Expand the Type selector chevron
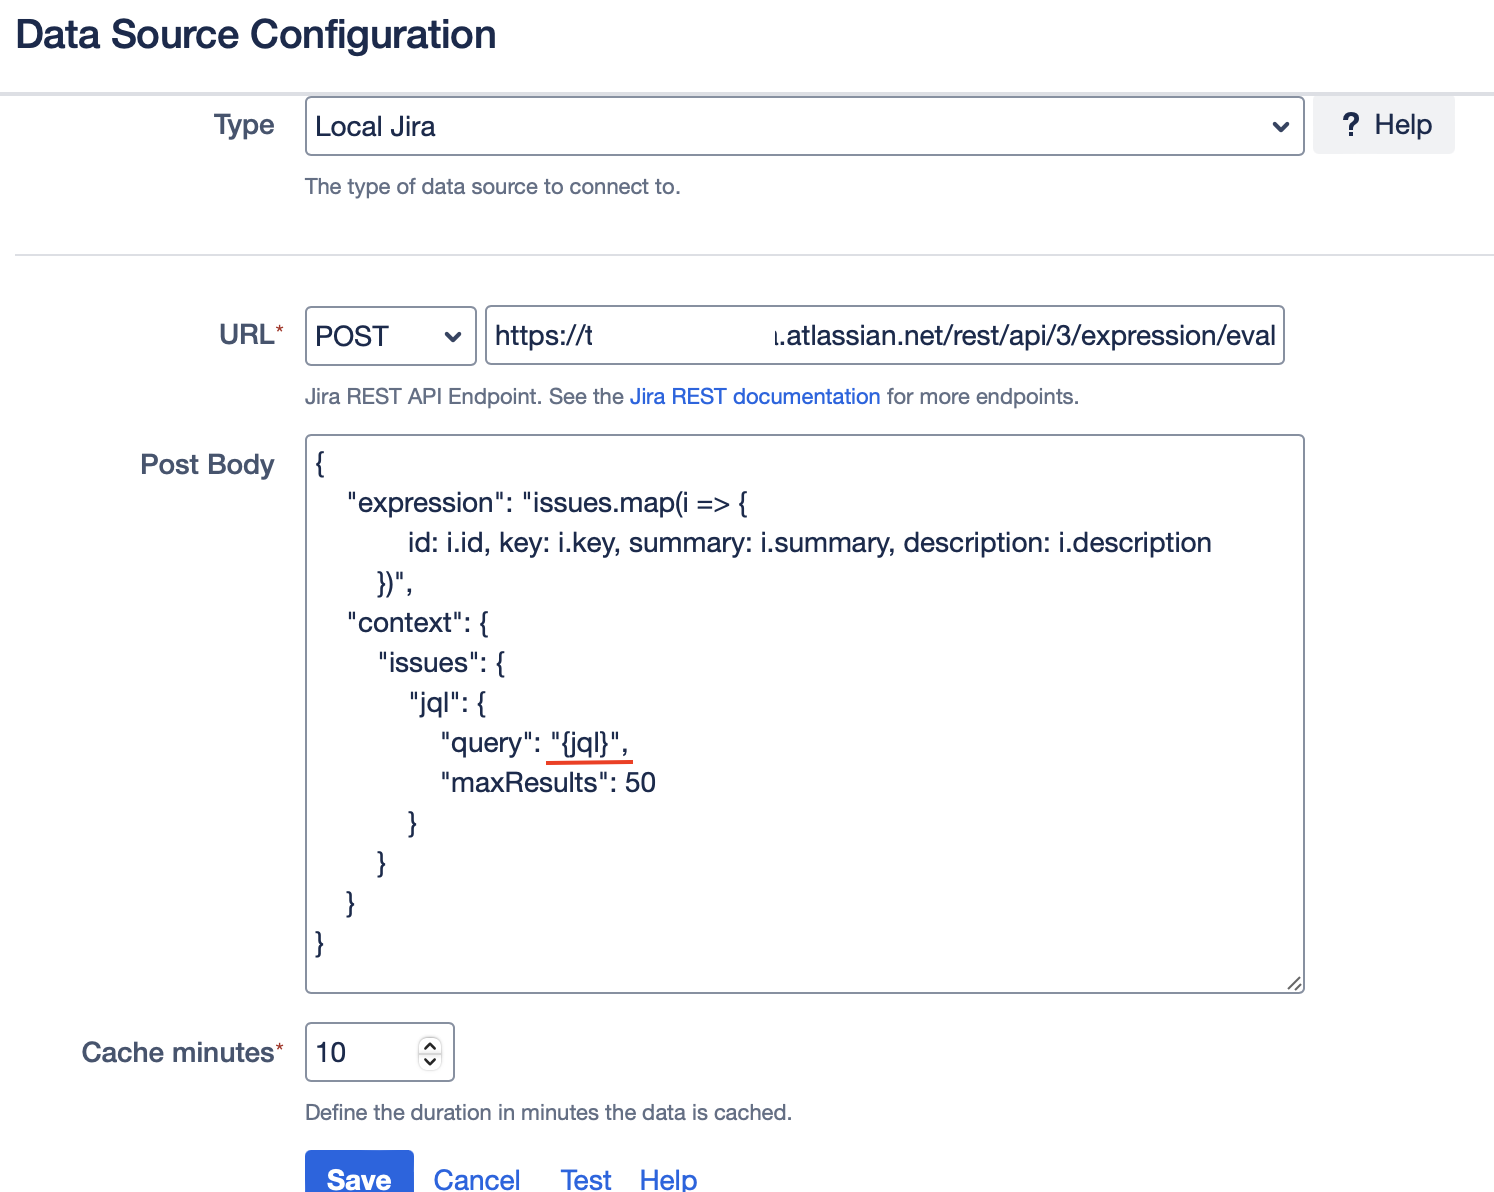This screenshot has width=1494, height=1192. point(1281,127)
